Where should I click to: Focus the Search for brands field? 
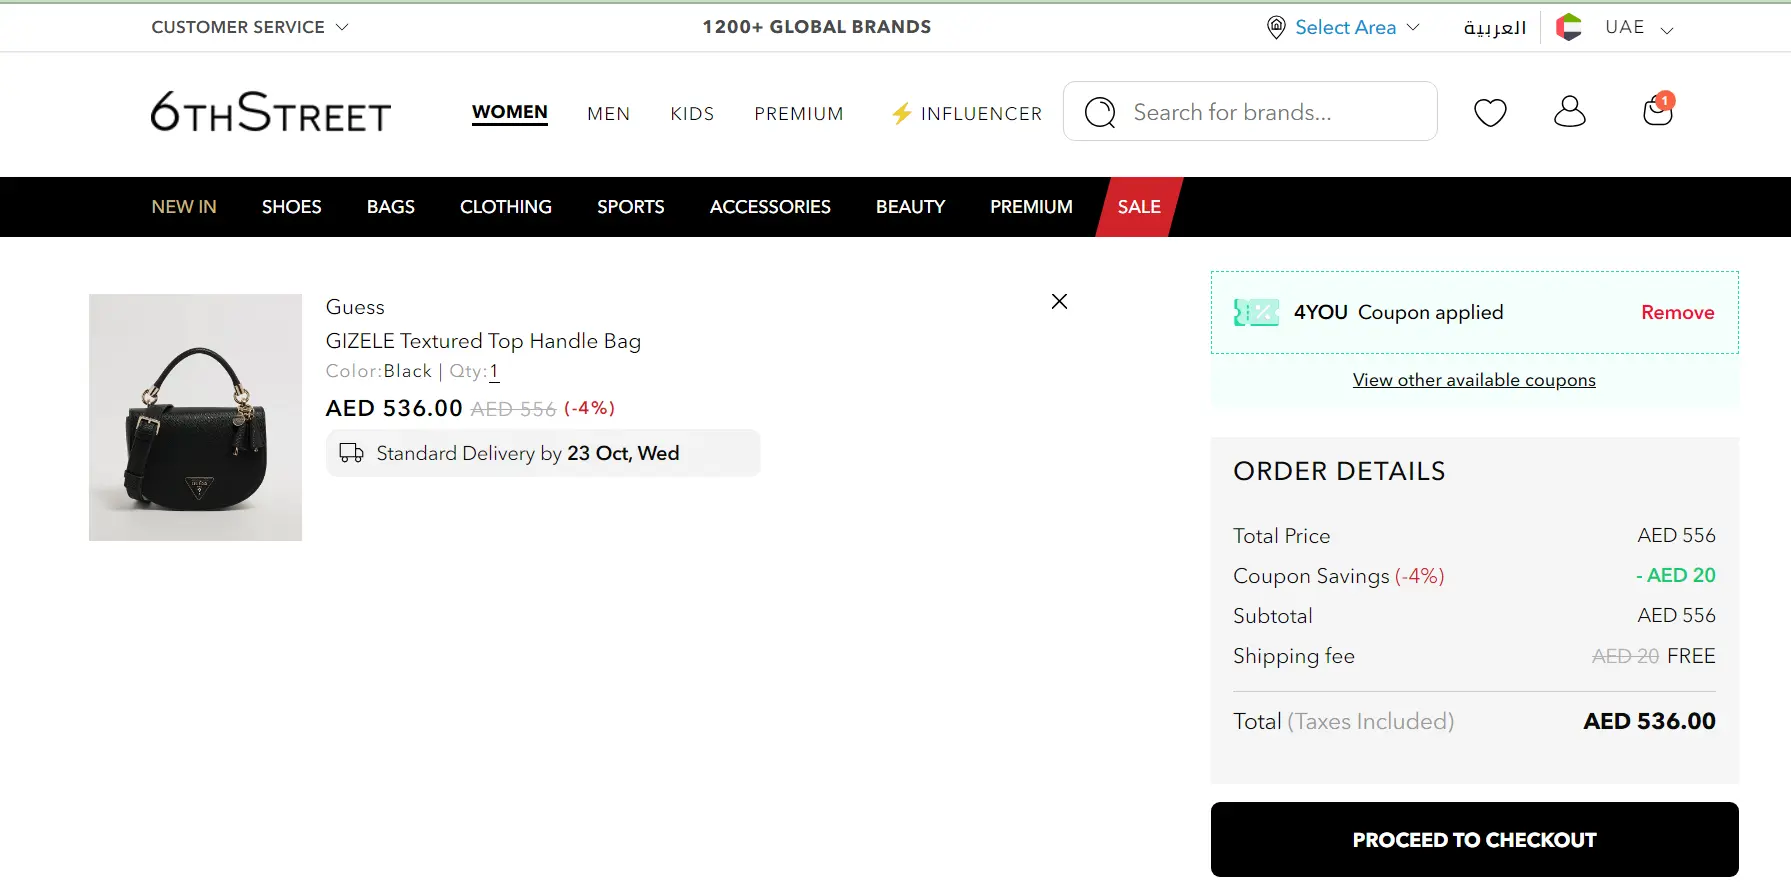coord(1250,111)
